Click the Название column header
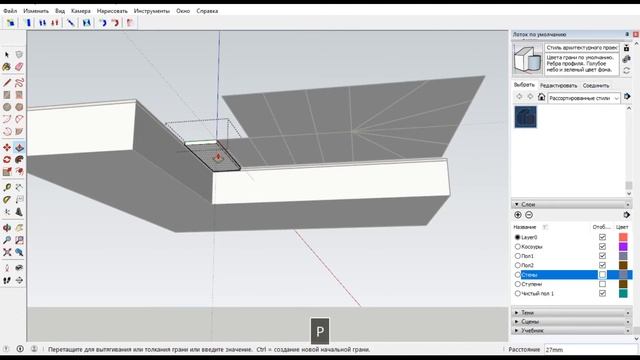Viewport: 640px width, 360px height. tap(525, 227)
